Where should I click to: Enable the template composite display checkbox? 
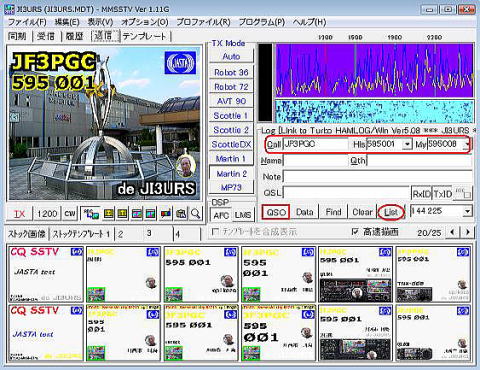point(215,231)
